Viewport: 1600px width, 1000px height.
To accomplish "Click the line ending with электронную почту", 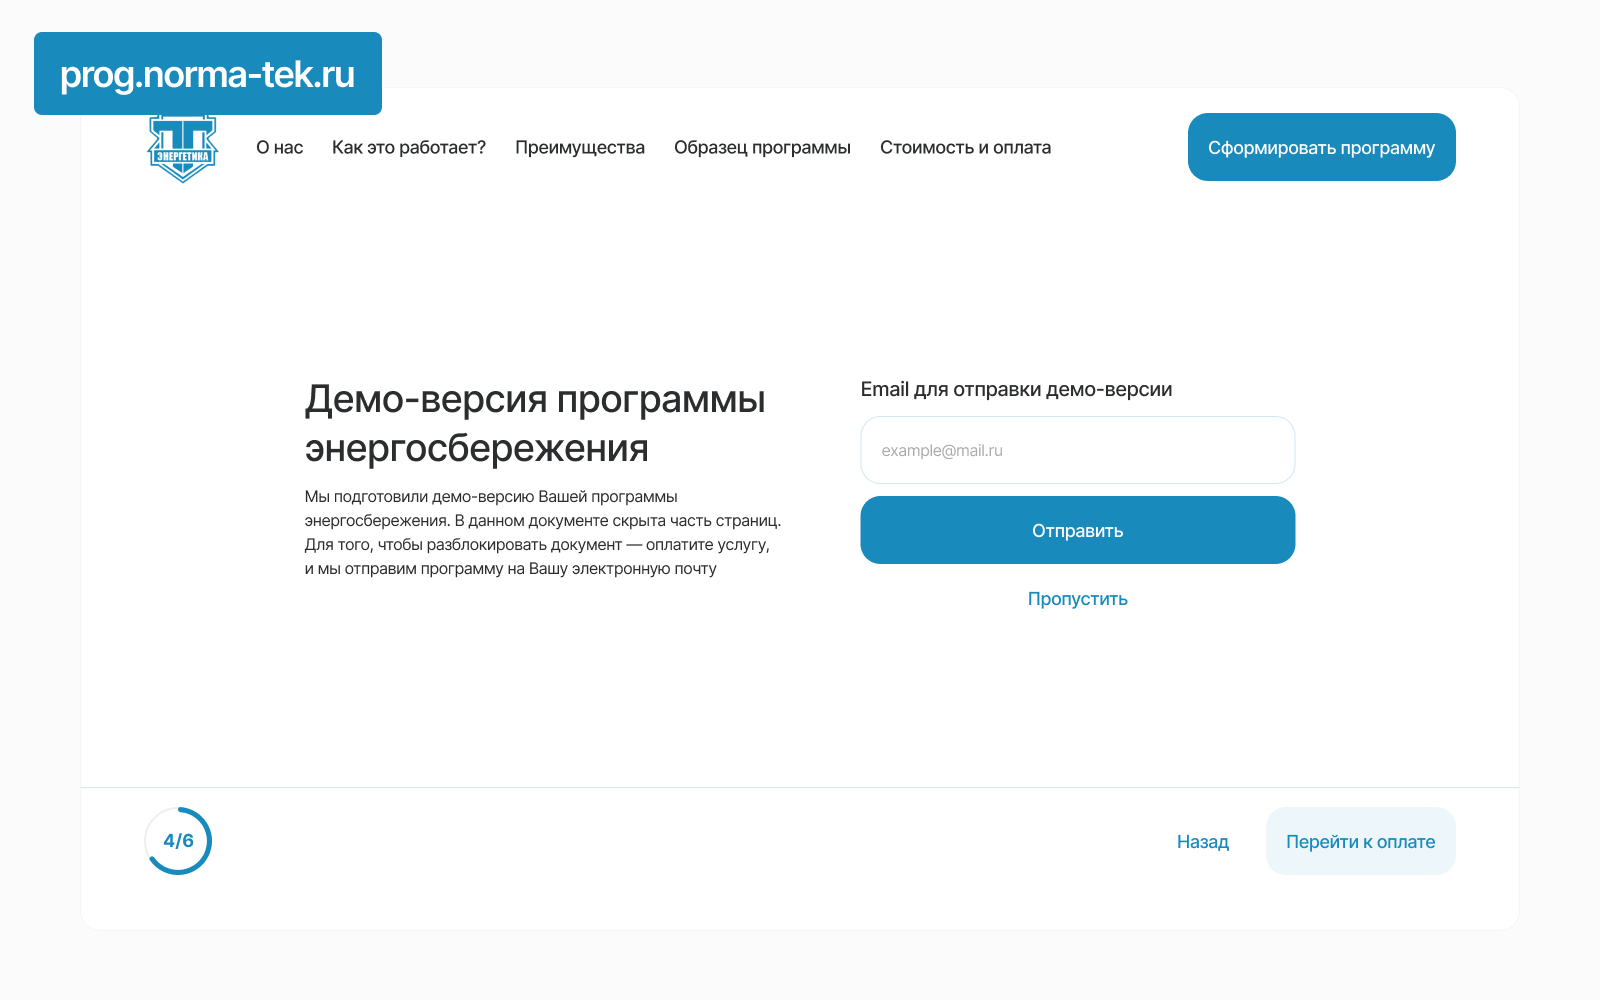I will click(510, 569).
